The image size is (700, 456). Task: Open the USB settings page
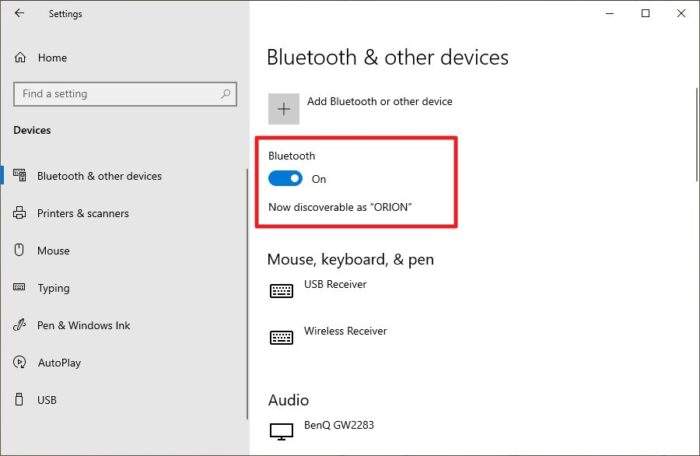[x=47, y=400]
